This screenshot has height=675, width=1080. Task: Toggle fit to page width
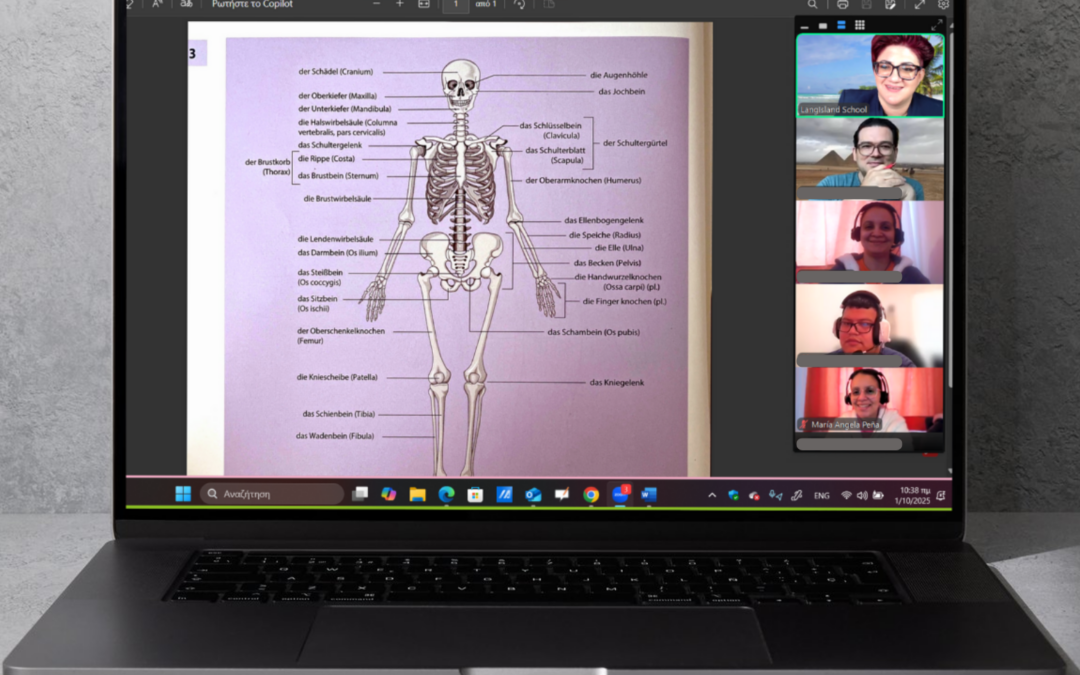coord(424,5)
